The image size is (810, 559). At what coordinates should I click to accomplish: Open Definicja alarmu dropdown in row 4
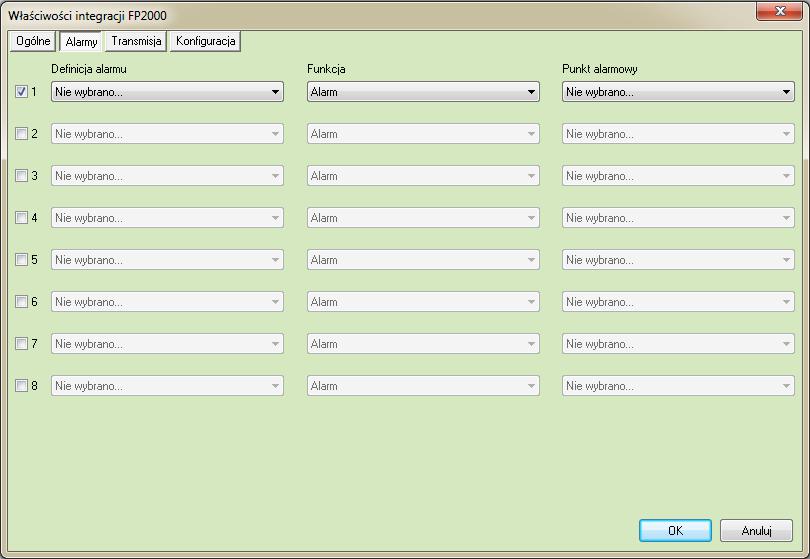click(167, 218)
